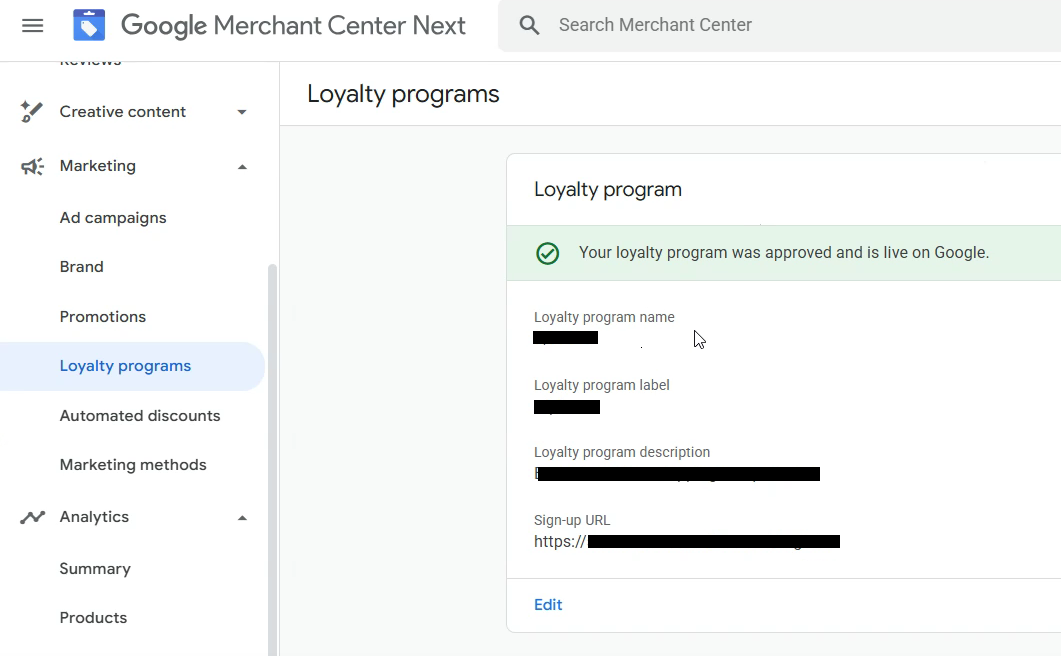1061x656 pixels.
Task: Click the Analytics line-chart icon
Action: (31, 516)
